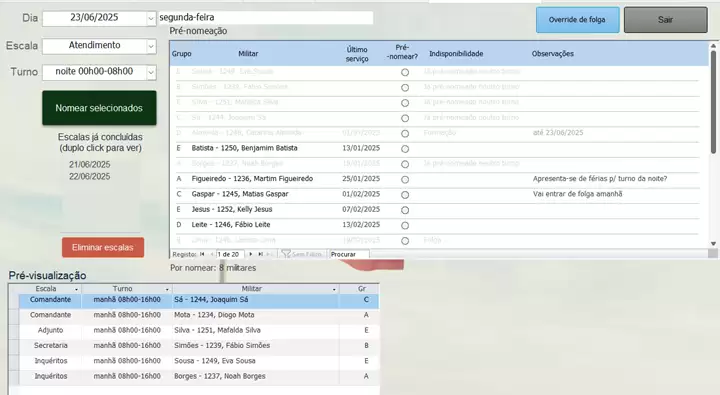The image size is (720, 395).
Task: Click the Sem Filtro filter icon
Action: coord(286,254)
